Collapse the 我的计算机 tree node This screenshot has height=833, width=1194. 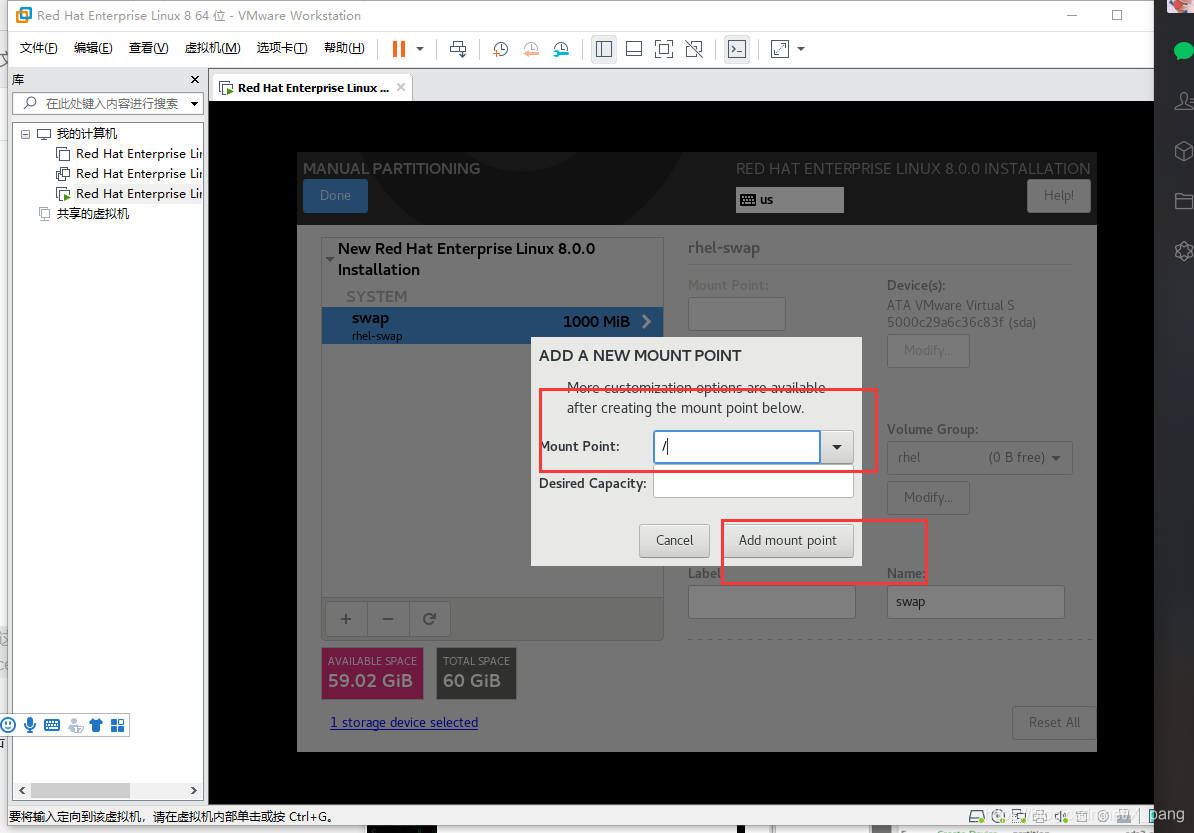point(25,134)
